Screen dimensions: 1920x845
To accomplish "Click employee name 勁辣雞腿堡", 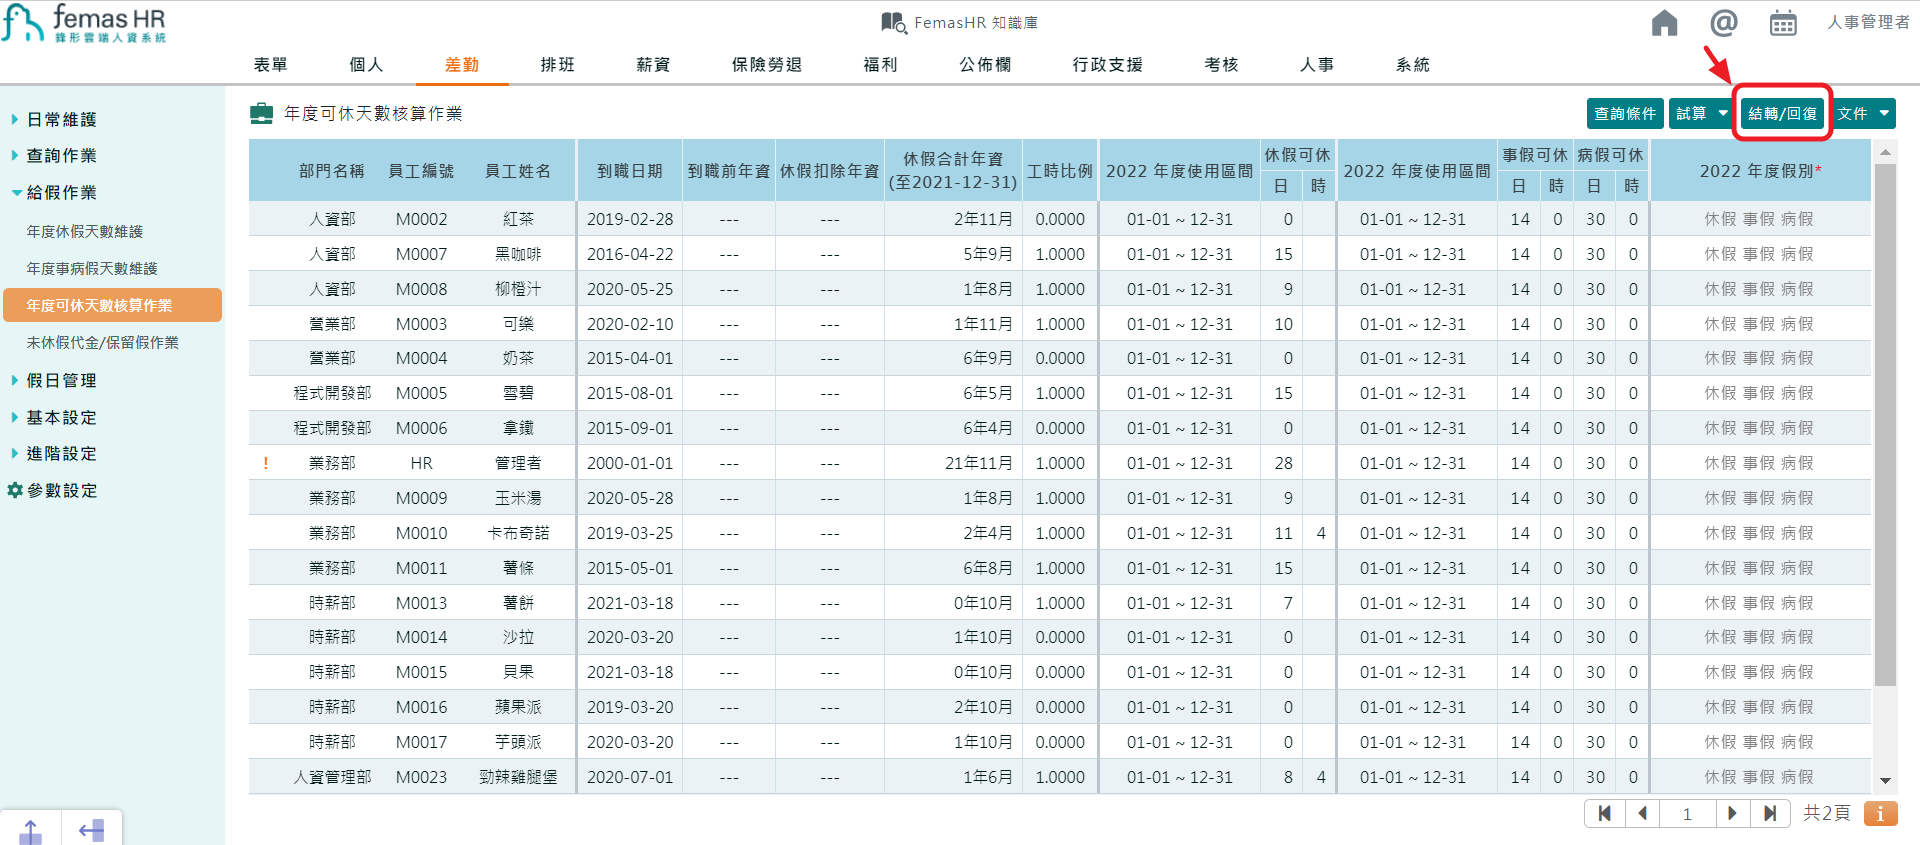I will point(518,777).
